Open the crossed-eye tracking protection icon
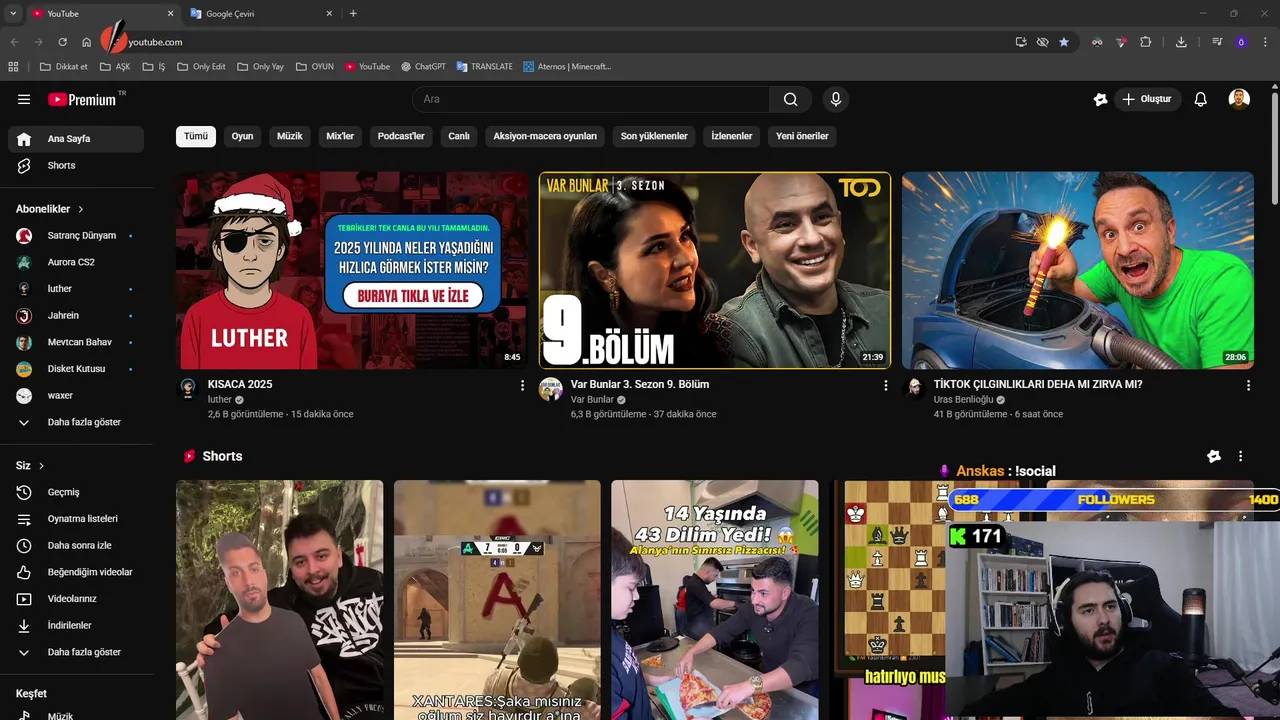Screen dimensions: 1280x720 coord(1043,42)
